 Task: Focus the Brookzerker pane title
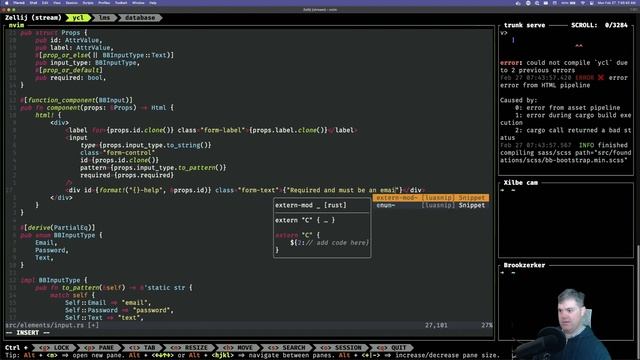(x=524, y=265)
